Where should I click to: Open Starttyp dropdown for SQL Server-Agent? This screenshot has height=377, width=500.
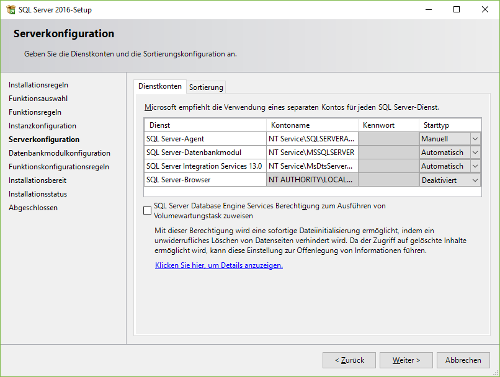coord(475,139)
